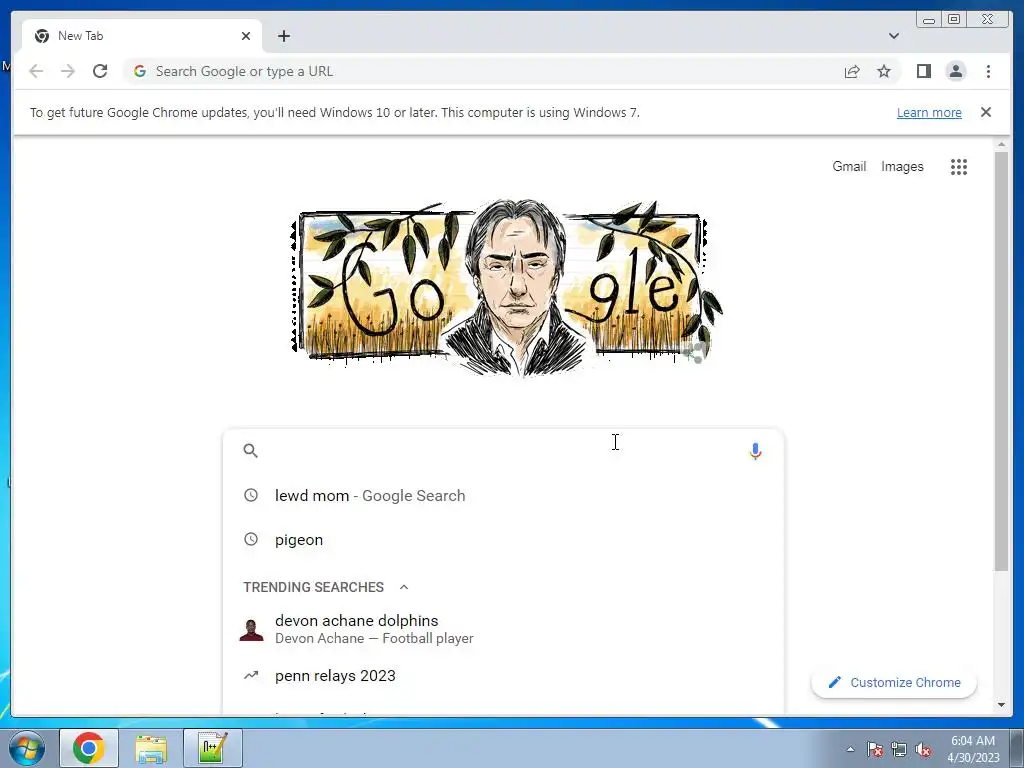
Task: Click the page vertical scrollbar
Action: coord(1001,360)
